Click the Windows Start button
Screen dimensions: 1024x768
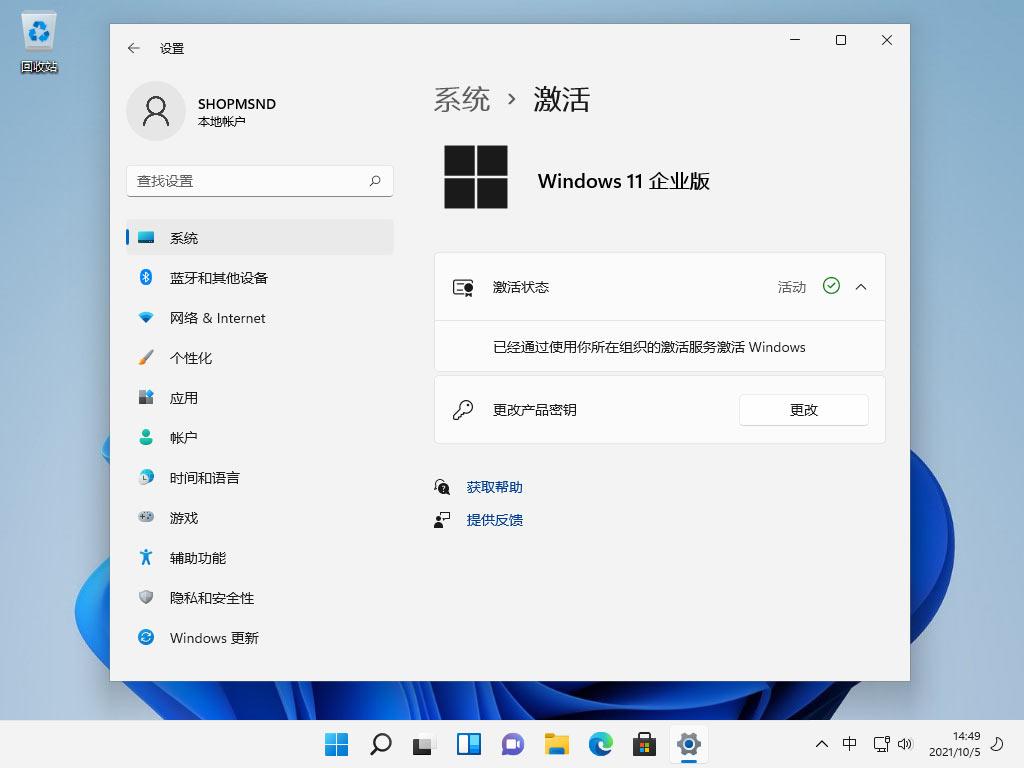[336, 744]
